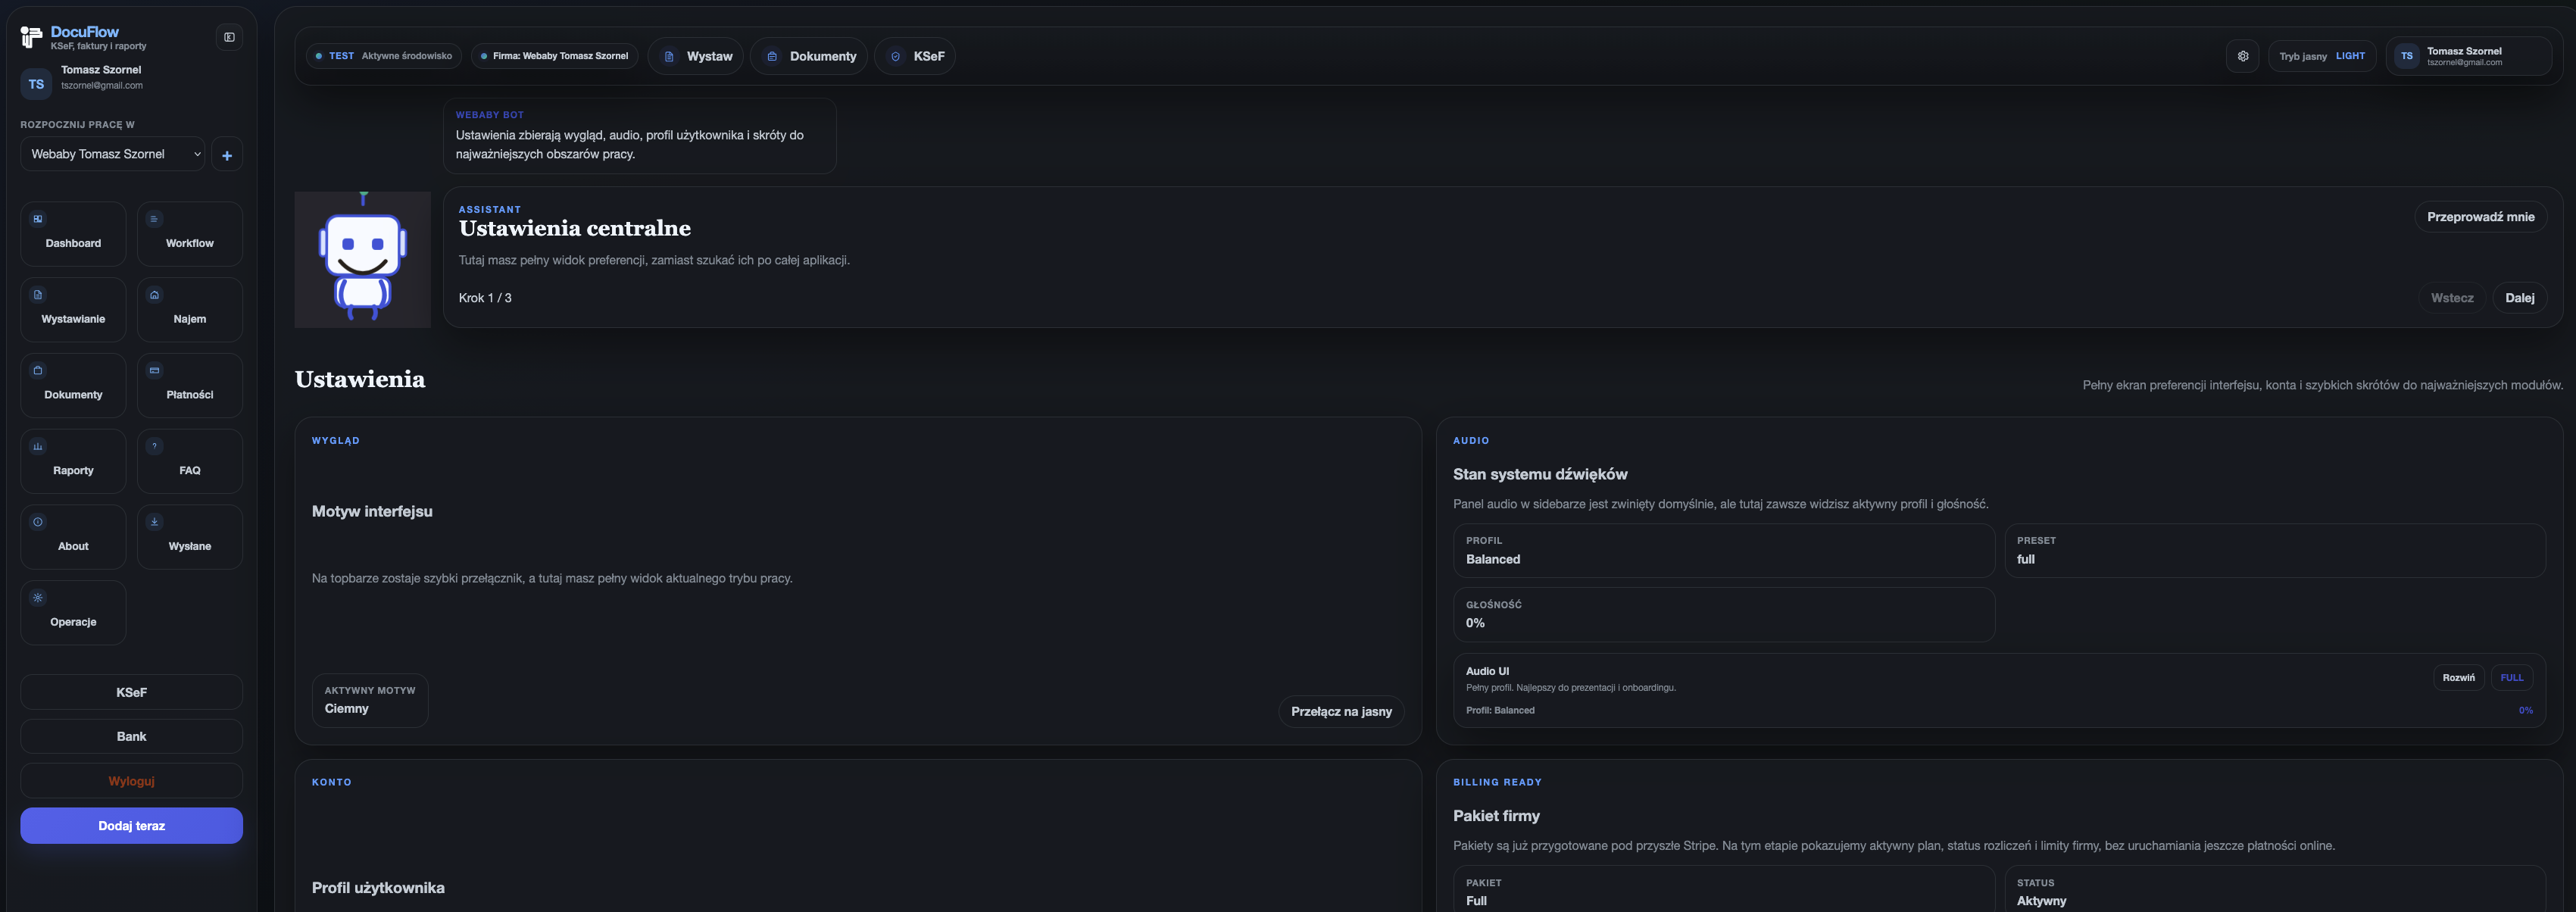This screenshot has height=912, width=2576.
Task: Click the Profil Balanced value card
Action: [x=1723, y=550]
